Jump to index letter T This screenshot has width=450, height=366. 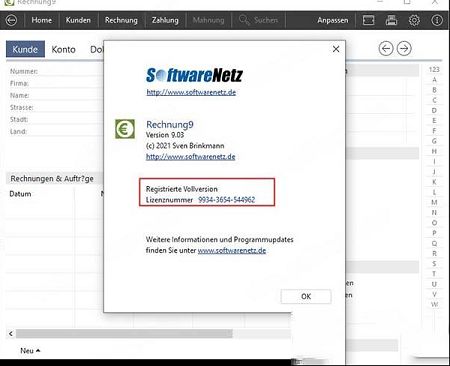coord(434,274)
